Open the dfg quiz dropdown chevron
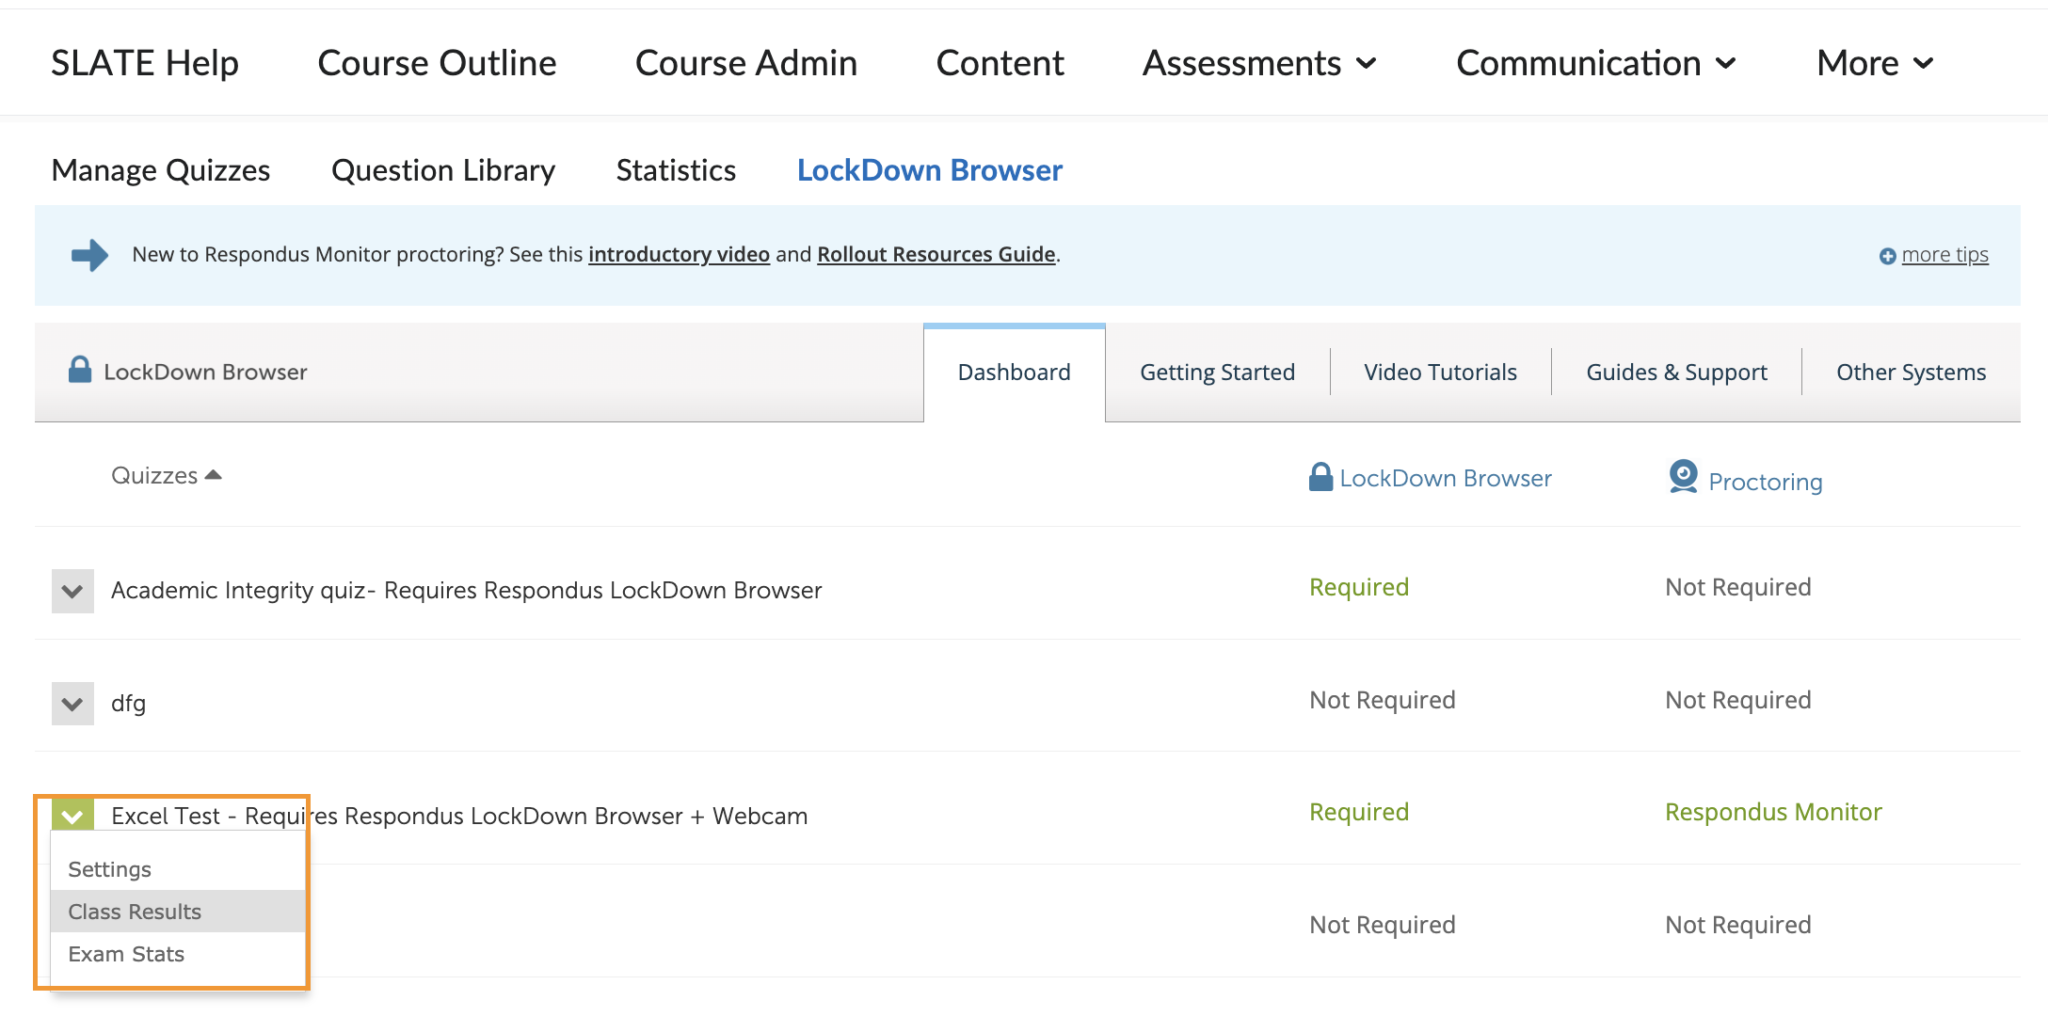The height and width of the screenshot is (1016, 2048). click(72, 704)
